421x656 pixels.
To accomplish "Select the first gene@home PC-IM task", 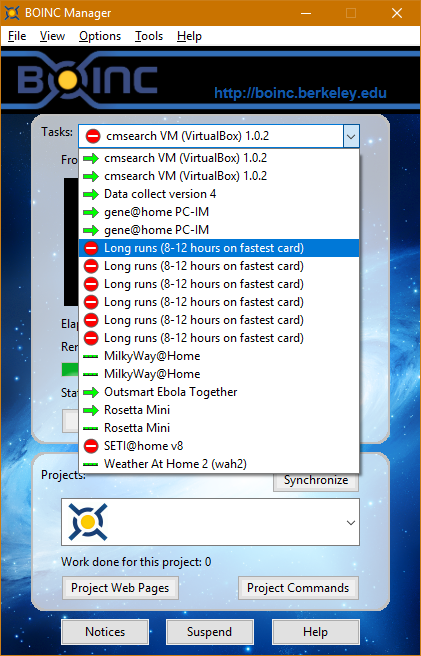I will click(219, 212).
